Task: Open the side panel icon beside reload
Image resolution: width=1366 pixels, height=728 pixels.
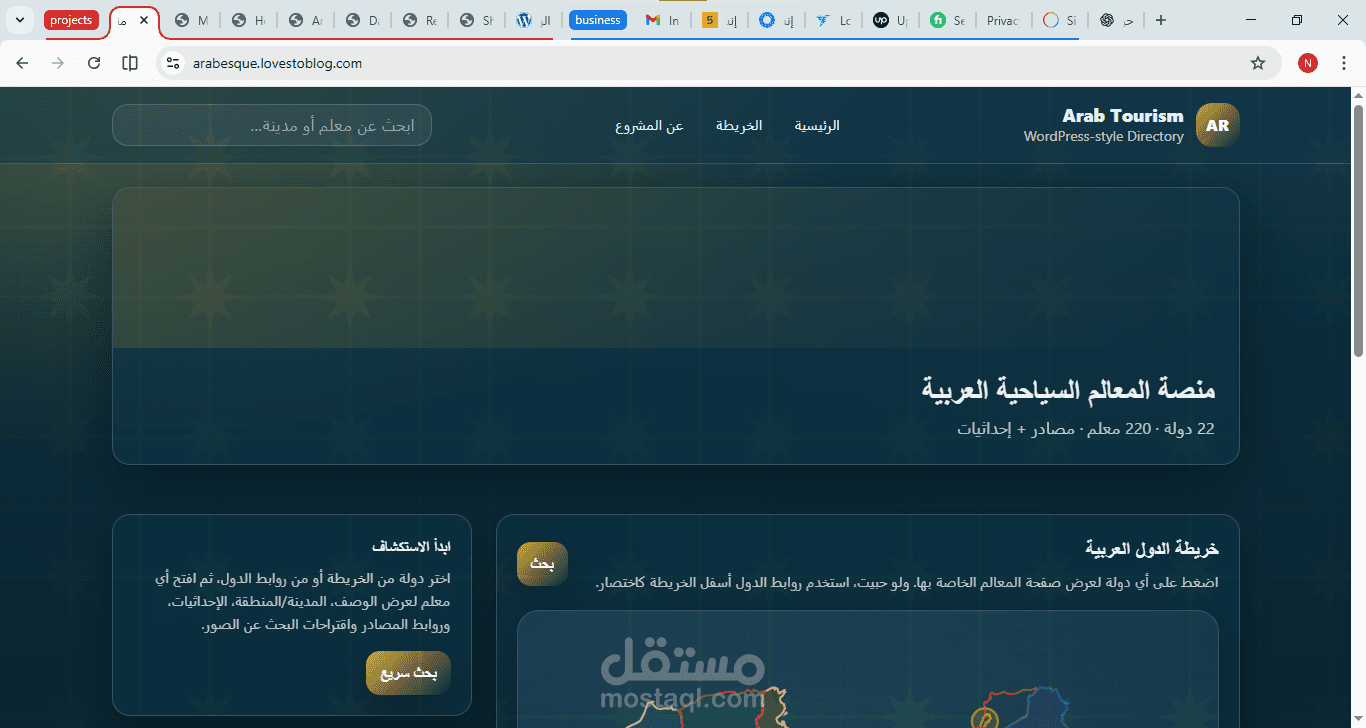Action: coord(130,63)
